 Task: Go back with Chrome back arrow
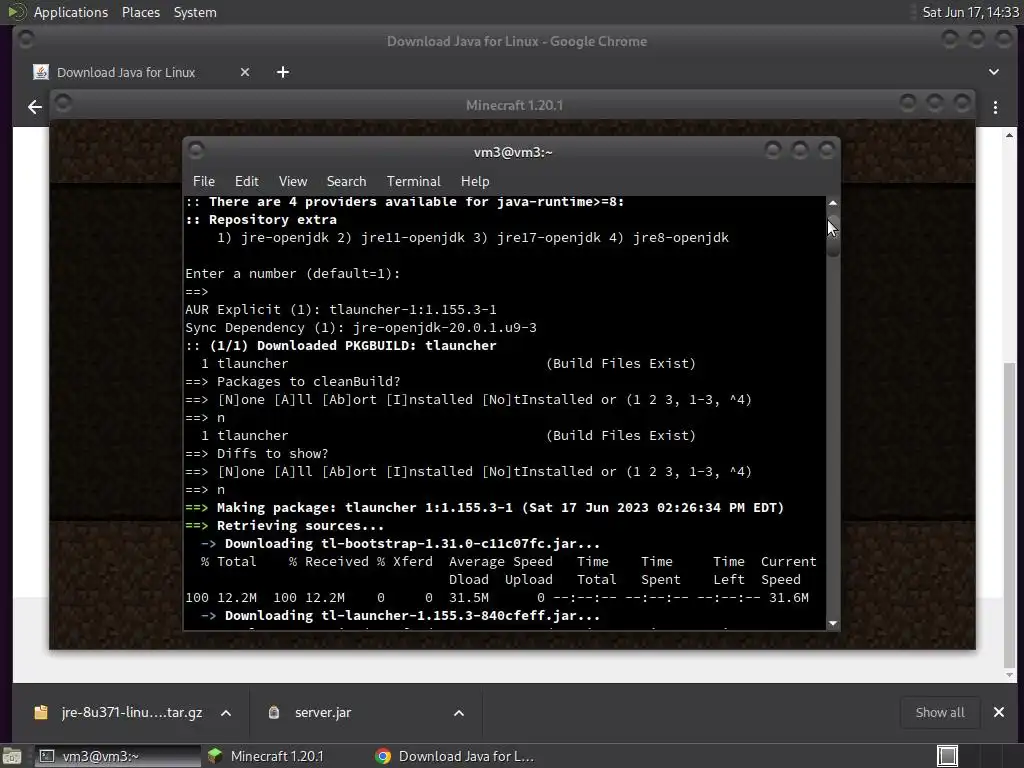coord(35,107)
